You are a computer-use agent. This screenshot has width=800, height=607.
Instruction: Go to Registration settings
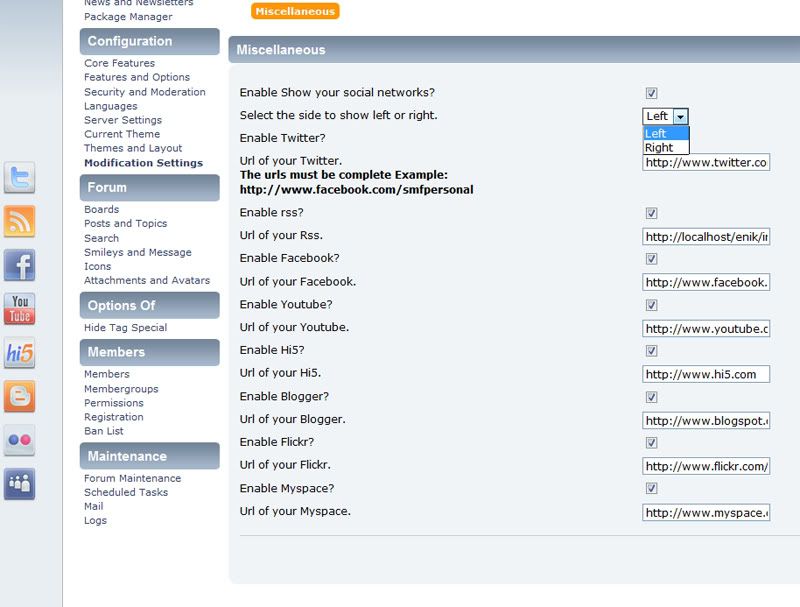(114, 417)
